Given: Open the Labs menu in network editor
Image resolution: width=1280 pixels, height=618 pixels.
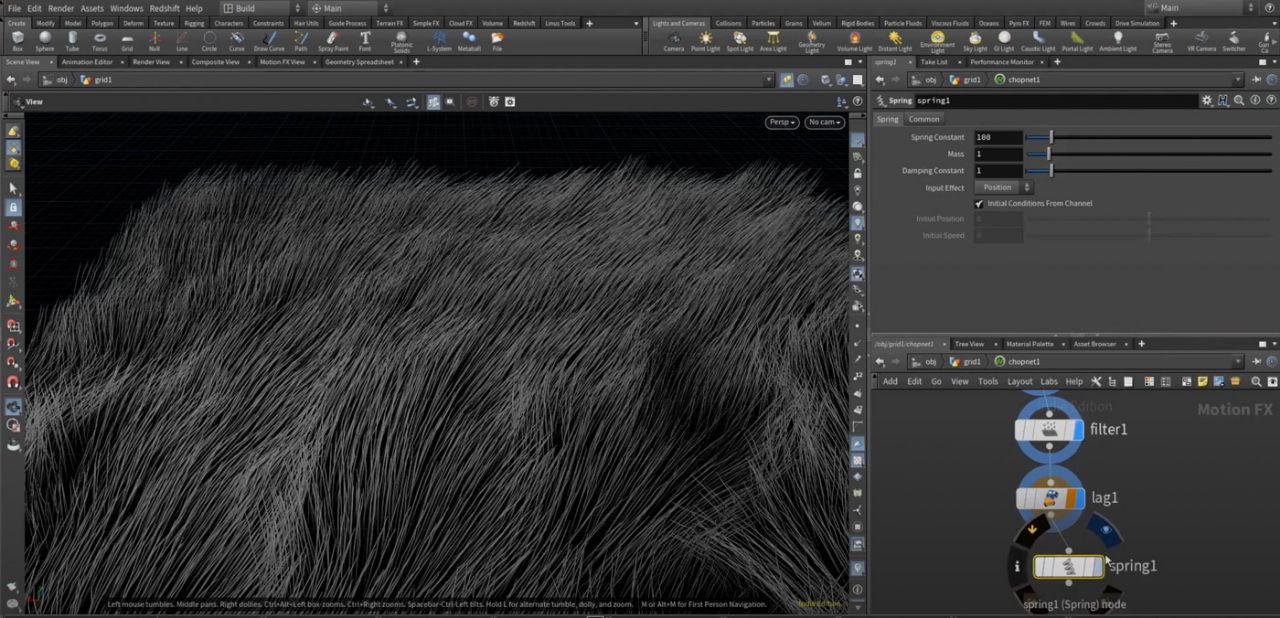Looking at the screenshot, I should tap(1049, 381).
